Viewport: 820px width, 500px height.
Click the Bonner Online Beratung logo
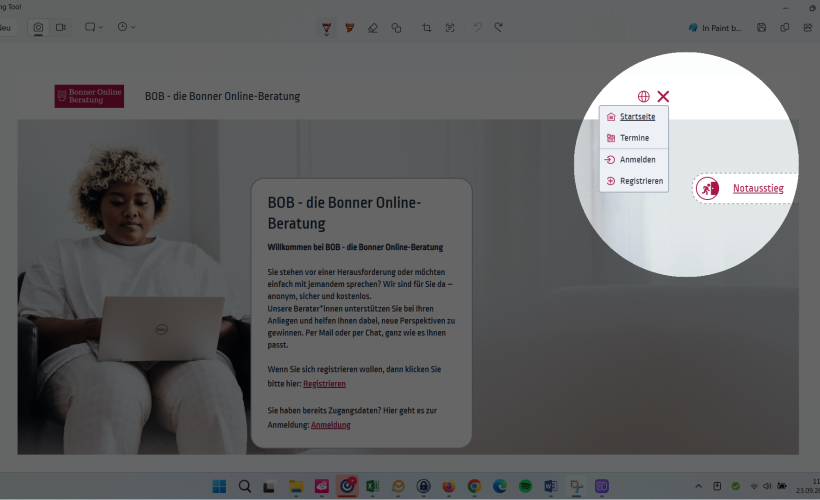pos(89,96)
